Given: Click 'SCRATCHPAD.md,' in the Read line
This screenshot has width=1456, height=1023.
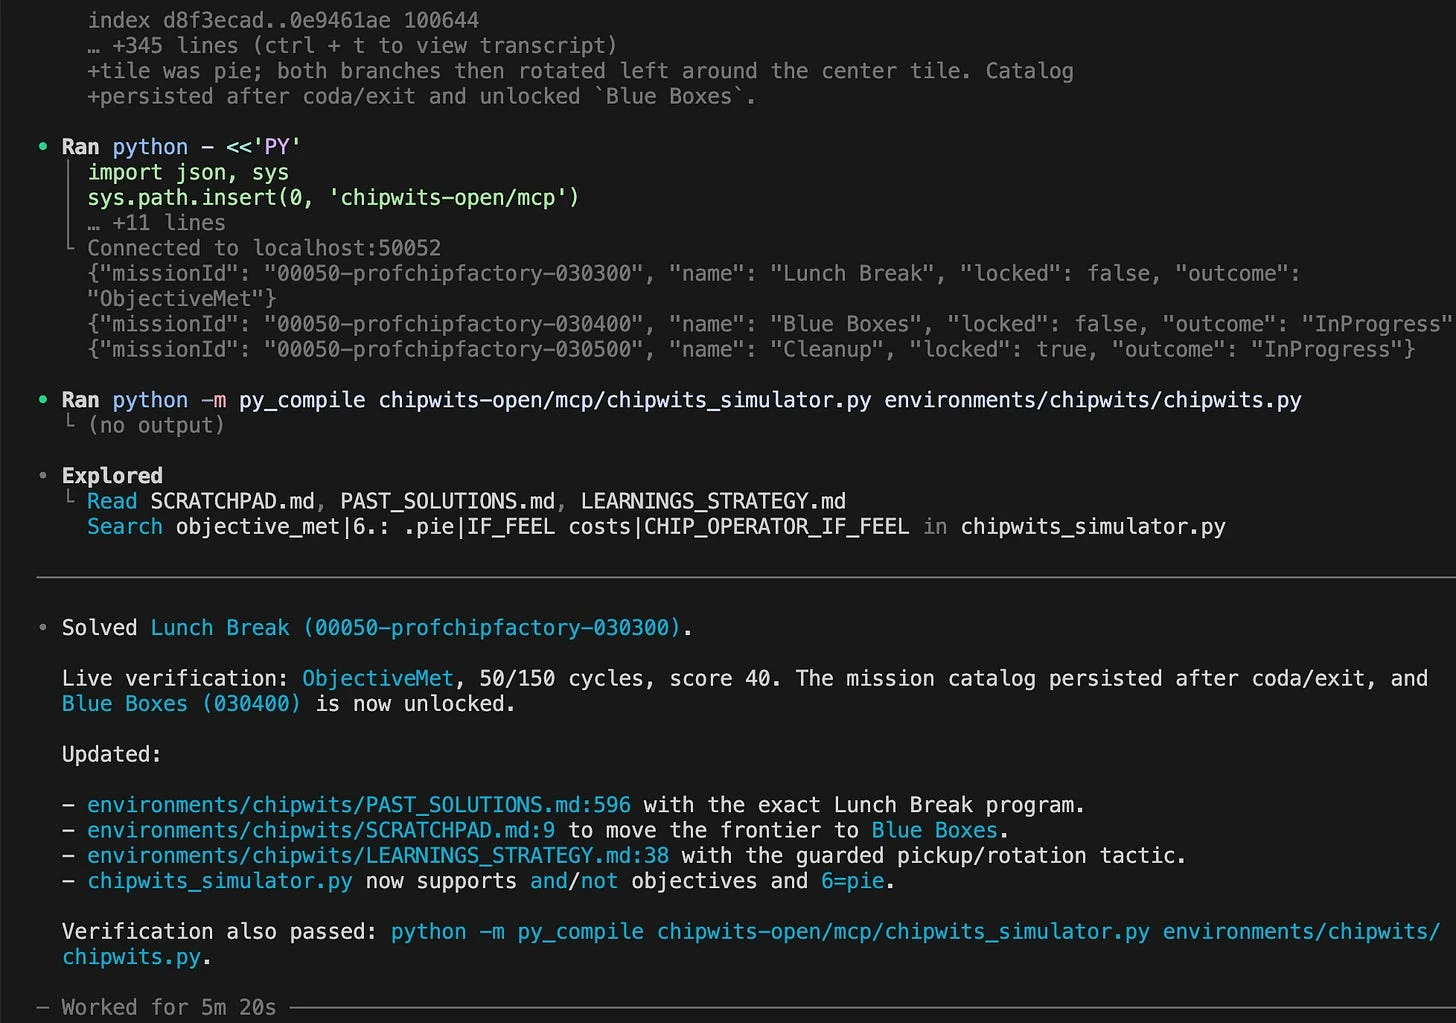Looking at the screenshot, I should tap(238, 501).
